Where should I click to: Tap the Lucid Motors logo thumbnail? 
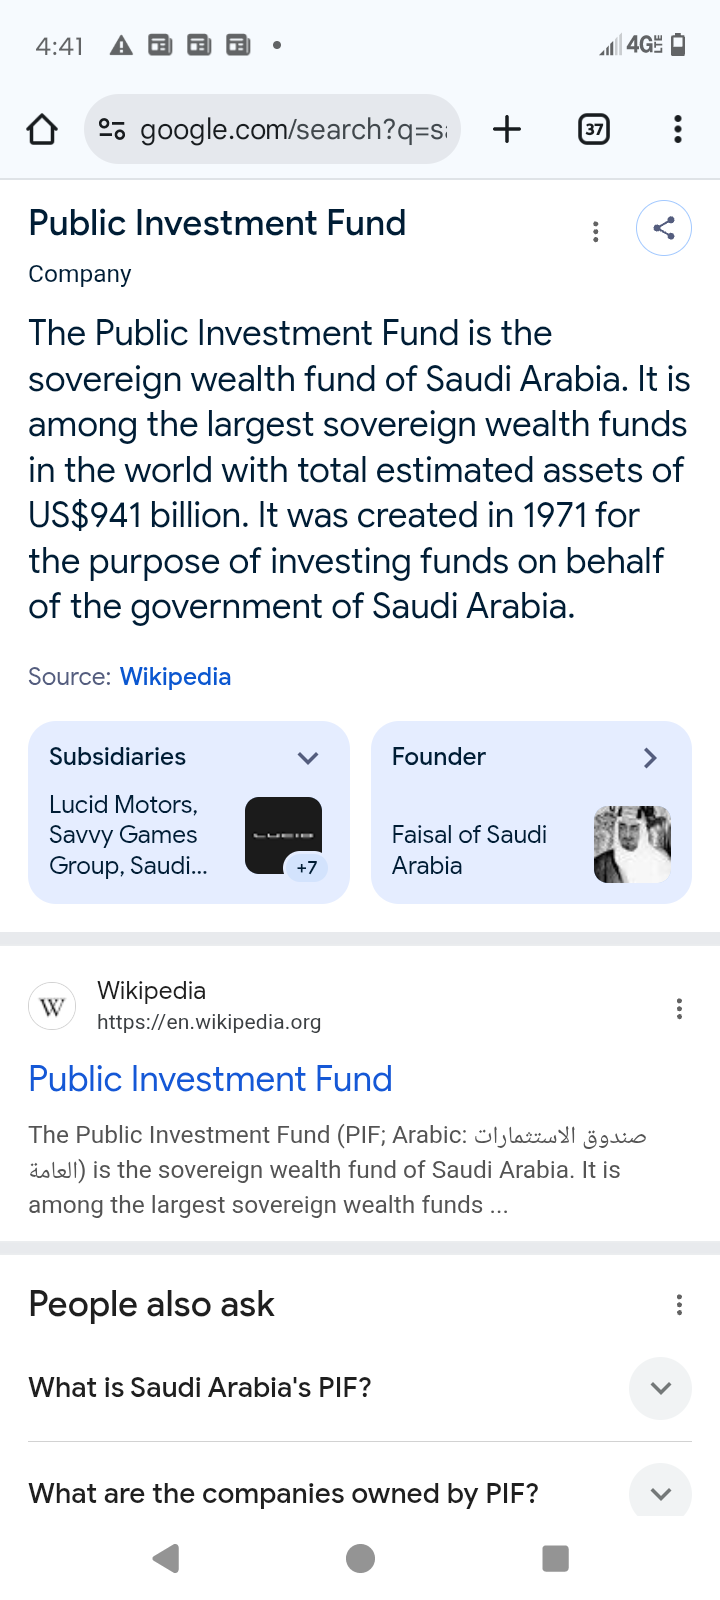[x=283, y=835]
